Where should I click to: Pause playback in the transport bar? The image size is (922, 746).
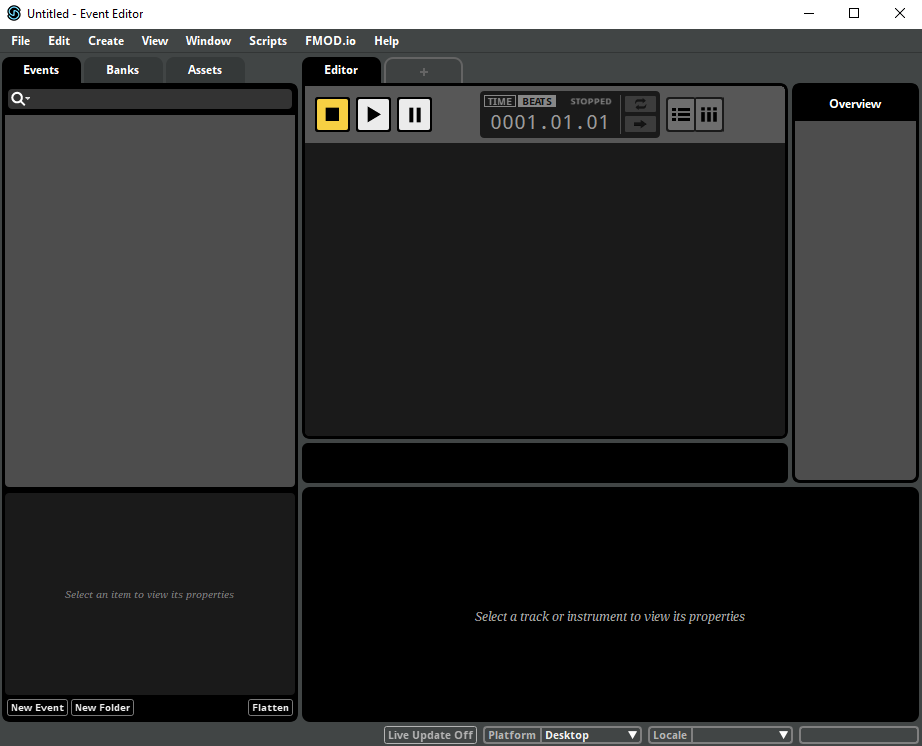click(414, 114)
